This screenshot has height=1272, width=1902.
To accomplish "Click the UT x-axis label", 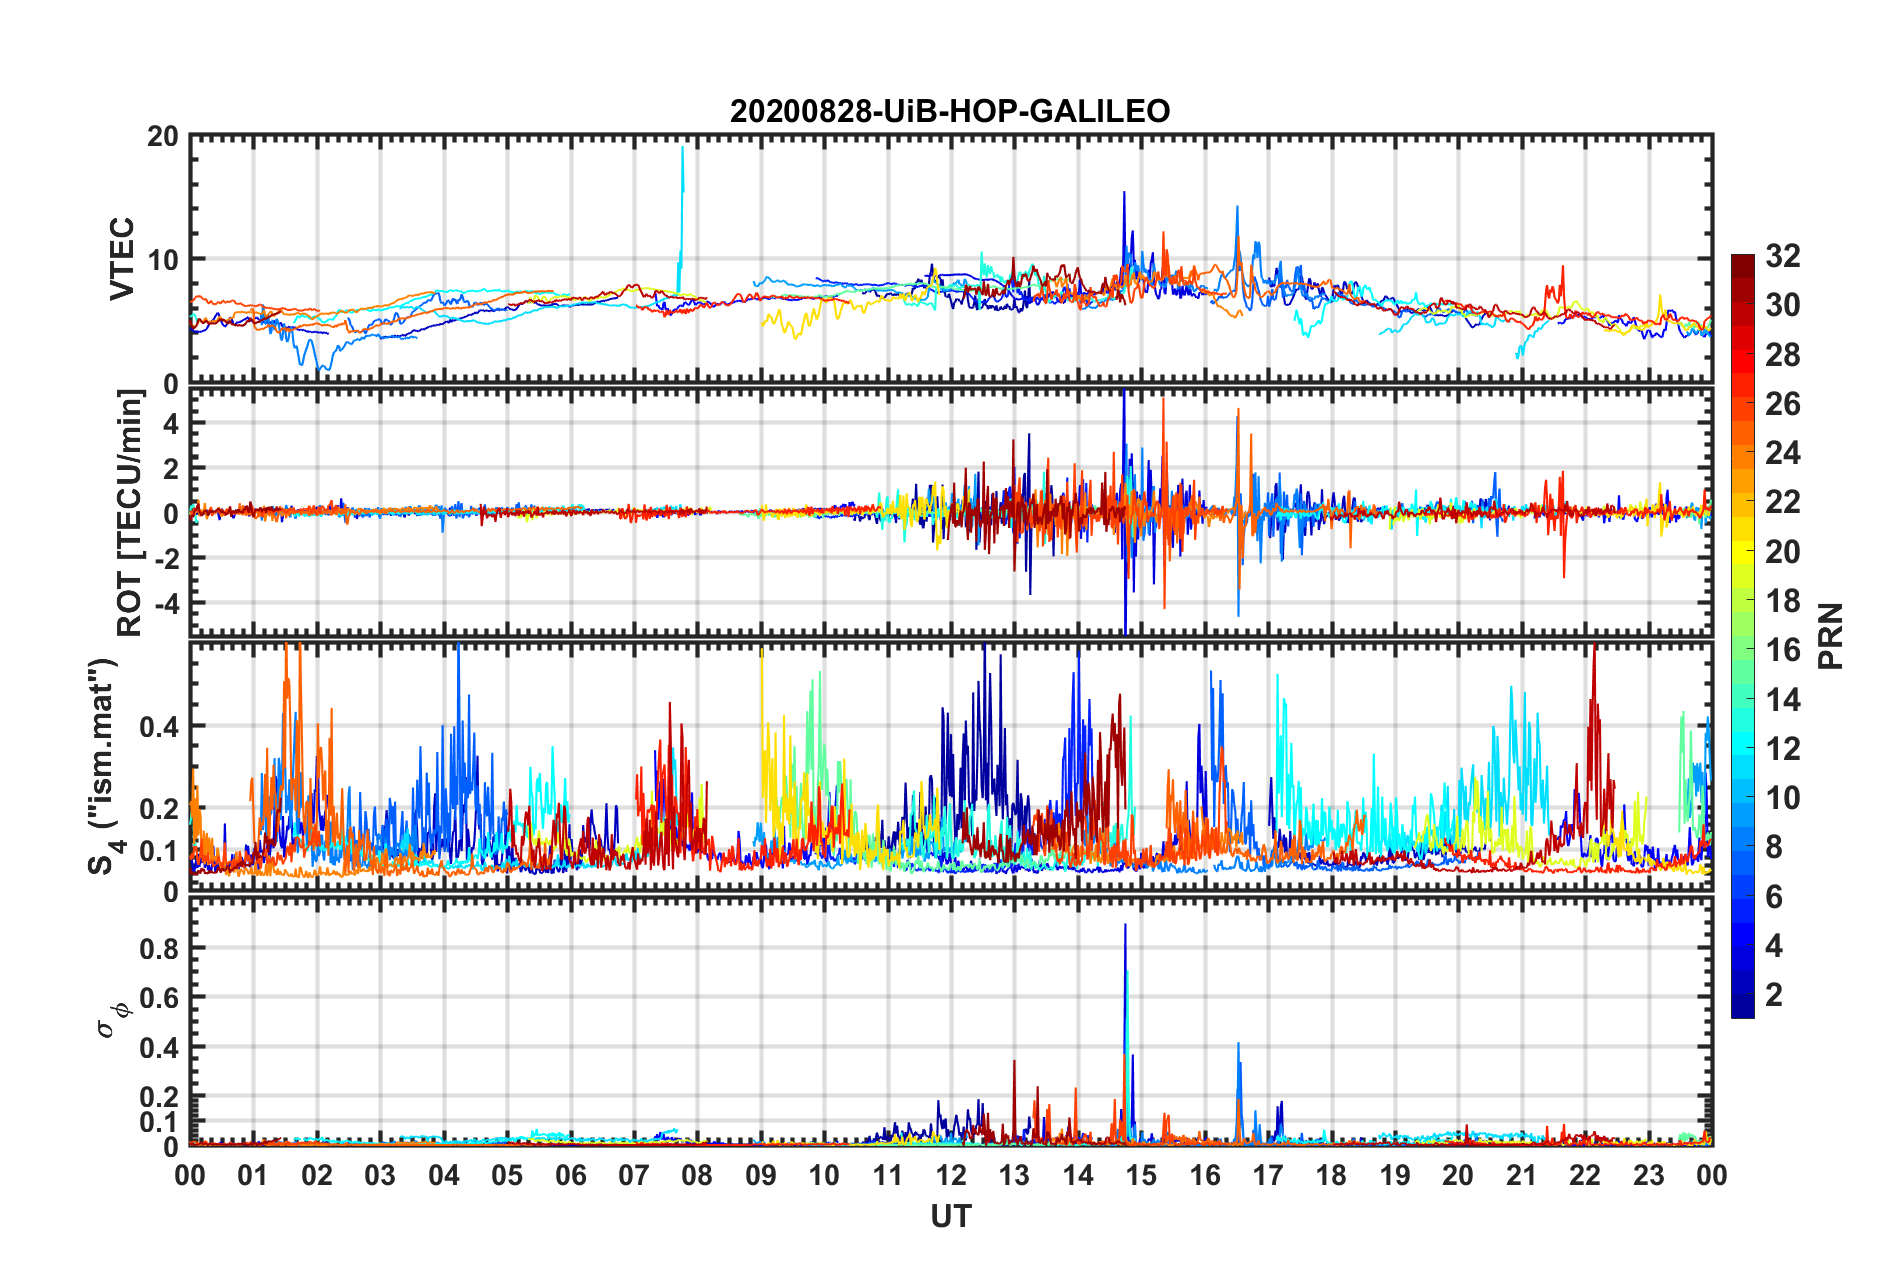I will point(951,1216).
